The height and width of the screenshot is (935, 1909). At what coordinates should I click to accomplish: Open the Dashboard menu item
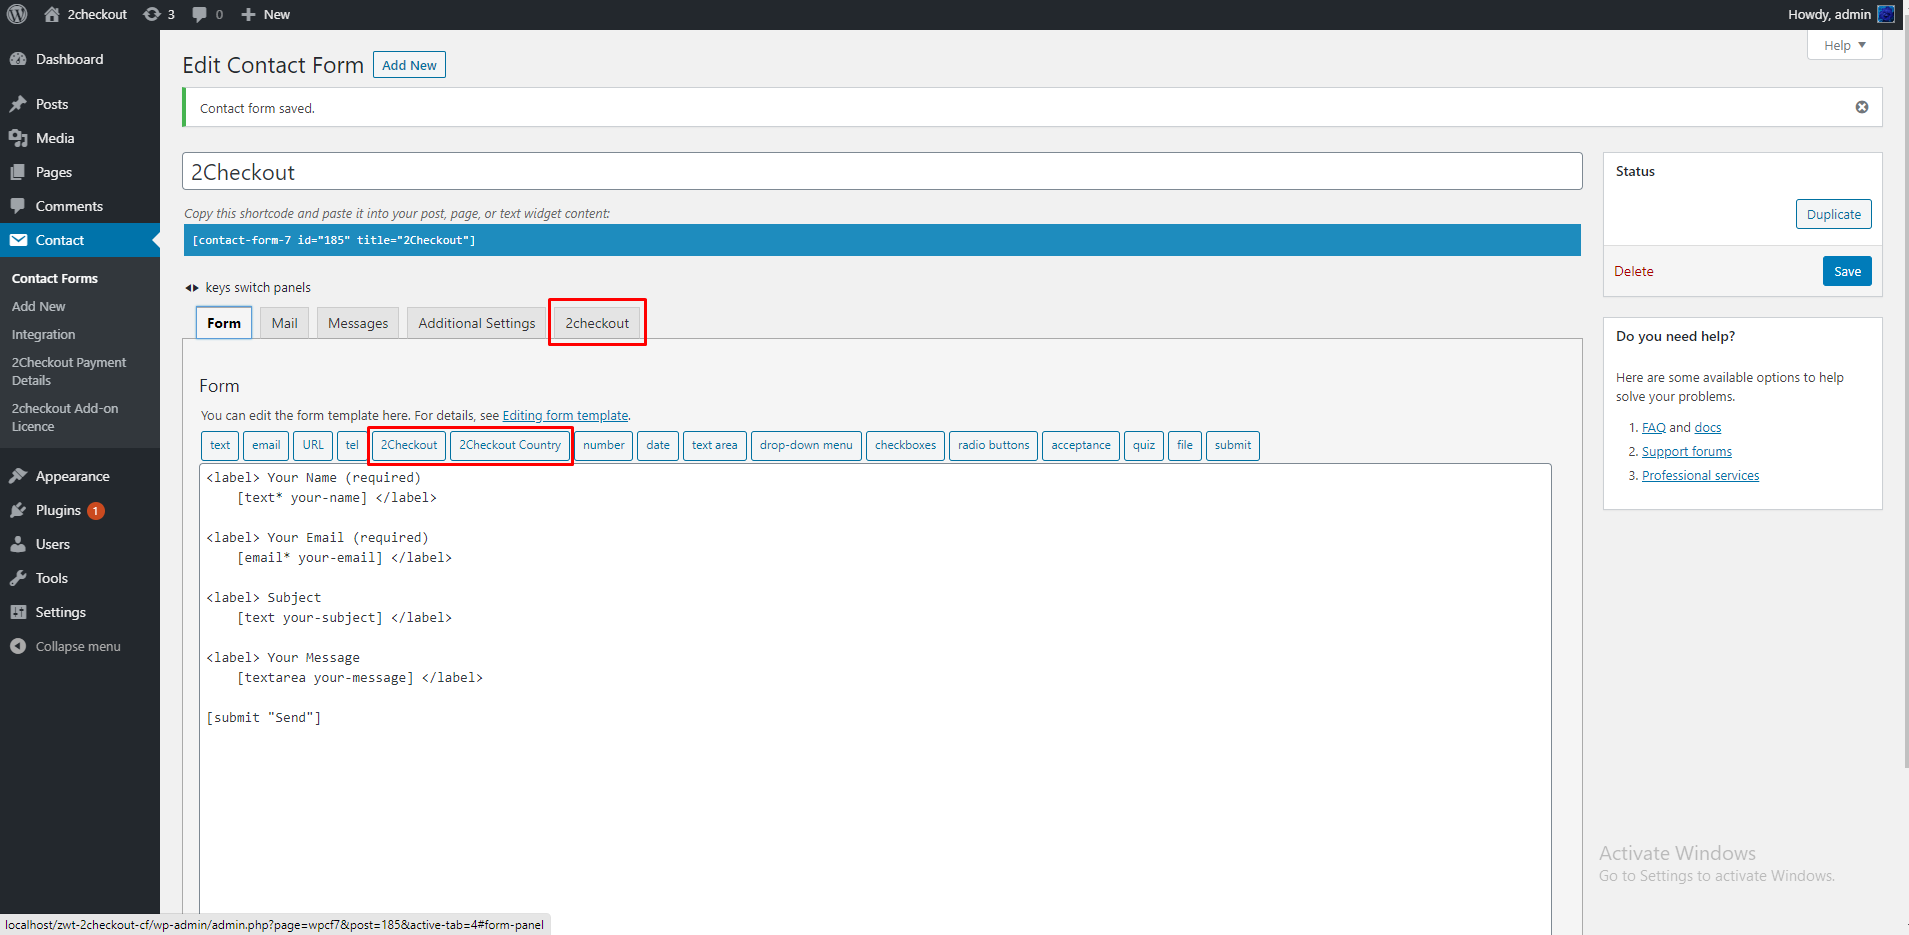[x=69, y=59]
